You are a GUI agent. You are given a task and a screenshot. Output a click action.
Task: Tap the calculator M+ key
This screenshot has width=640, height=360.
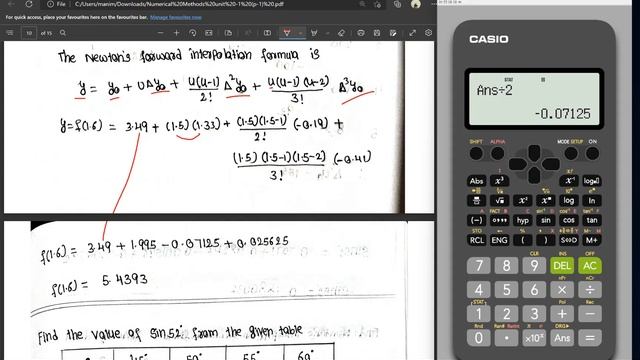click(591, 240)
